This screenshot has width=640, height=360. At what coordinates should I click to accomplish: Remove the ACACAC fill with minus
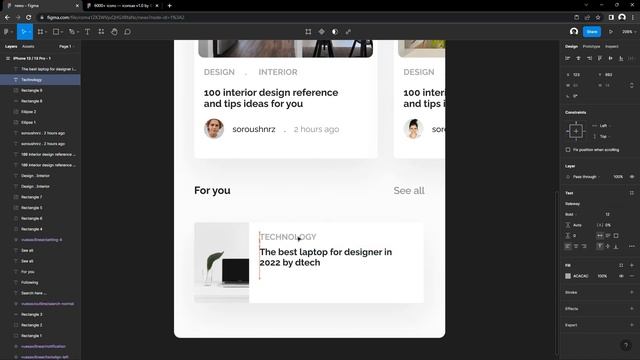pos(632,276)
